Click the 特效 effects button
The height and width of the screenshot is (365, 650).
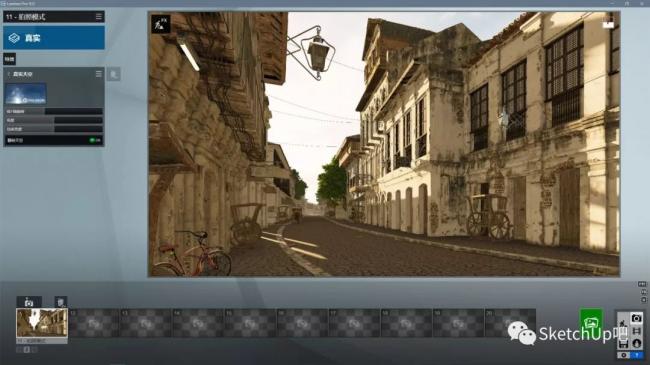(x=10, y=59)
